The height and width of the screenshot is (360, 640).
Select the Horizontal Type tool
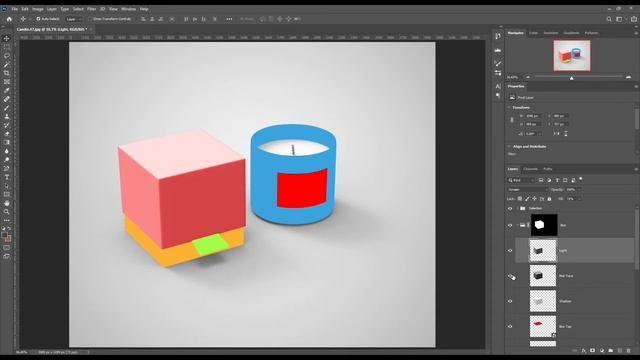point(7,177)
